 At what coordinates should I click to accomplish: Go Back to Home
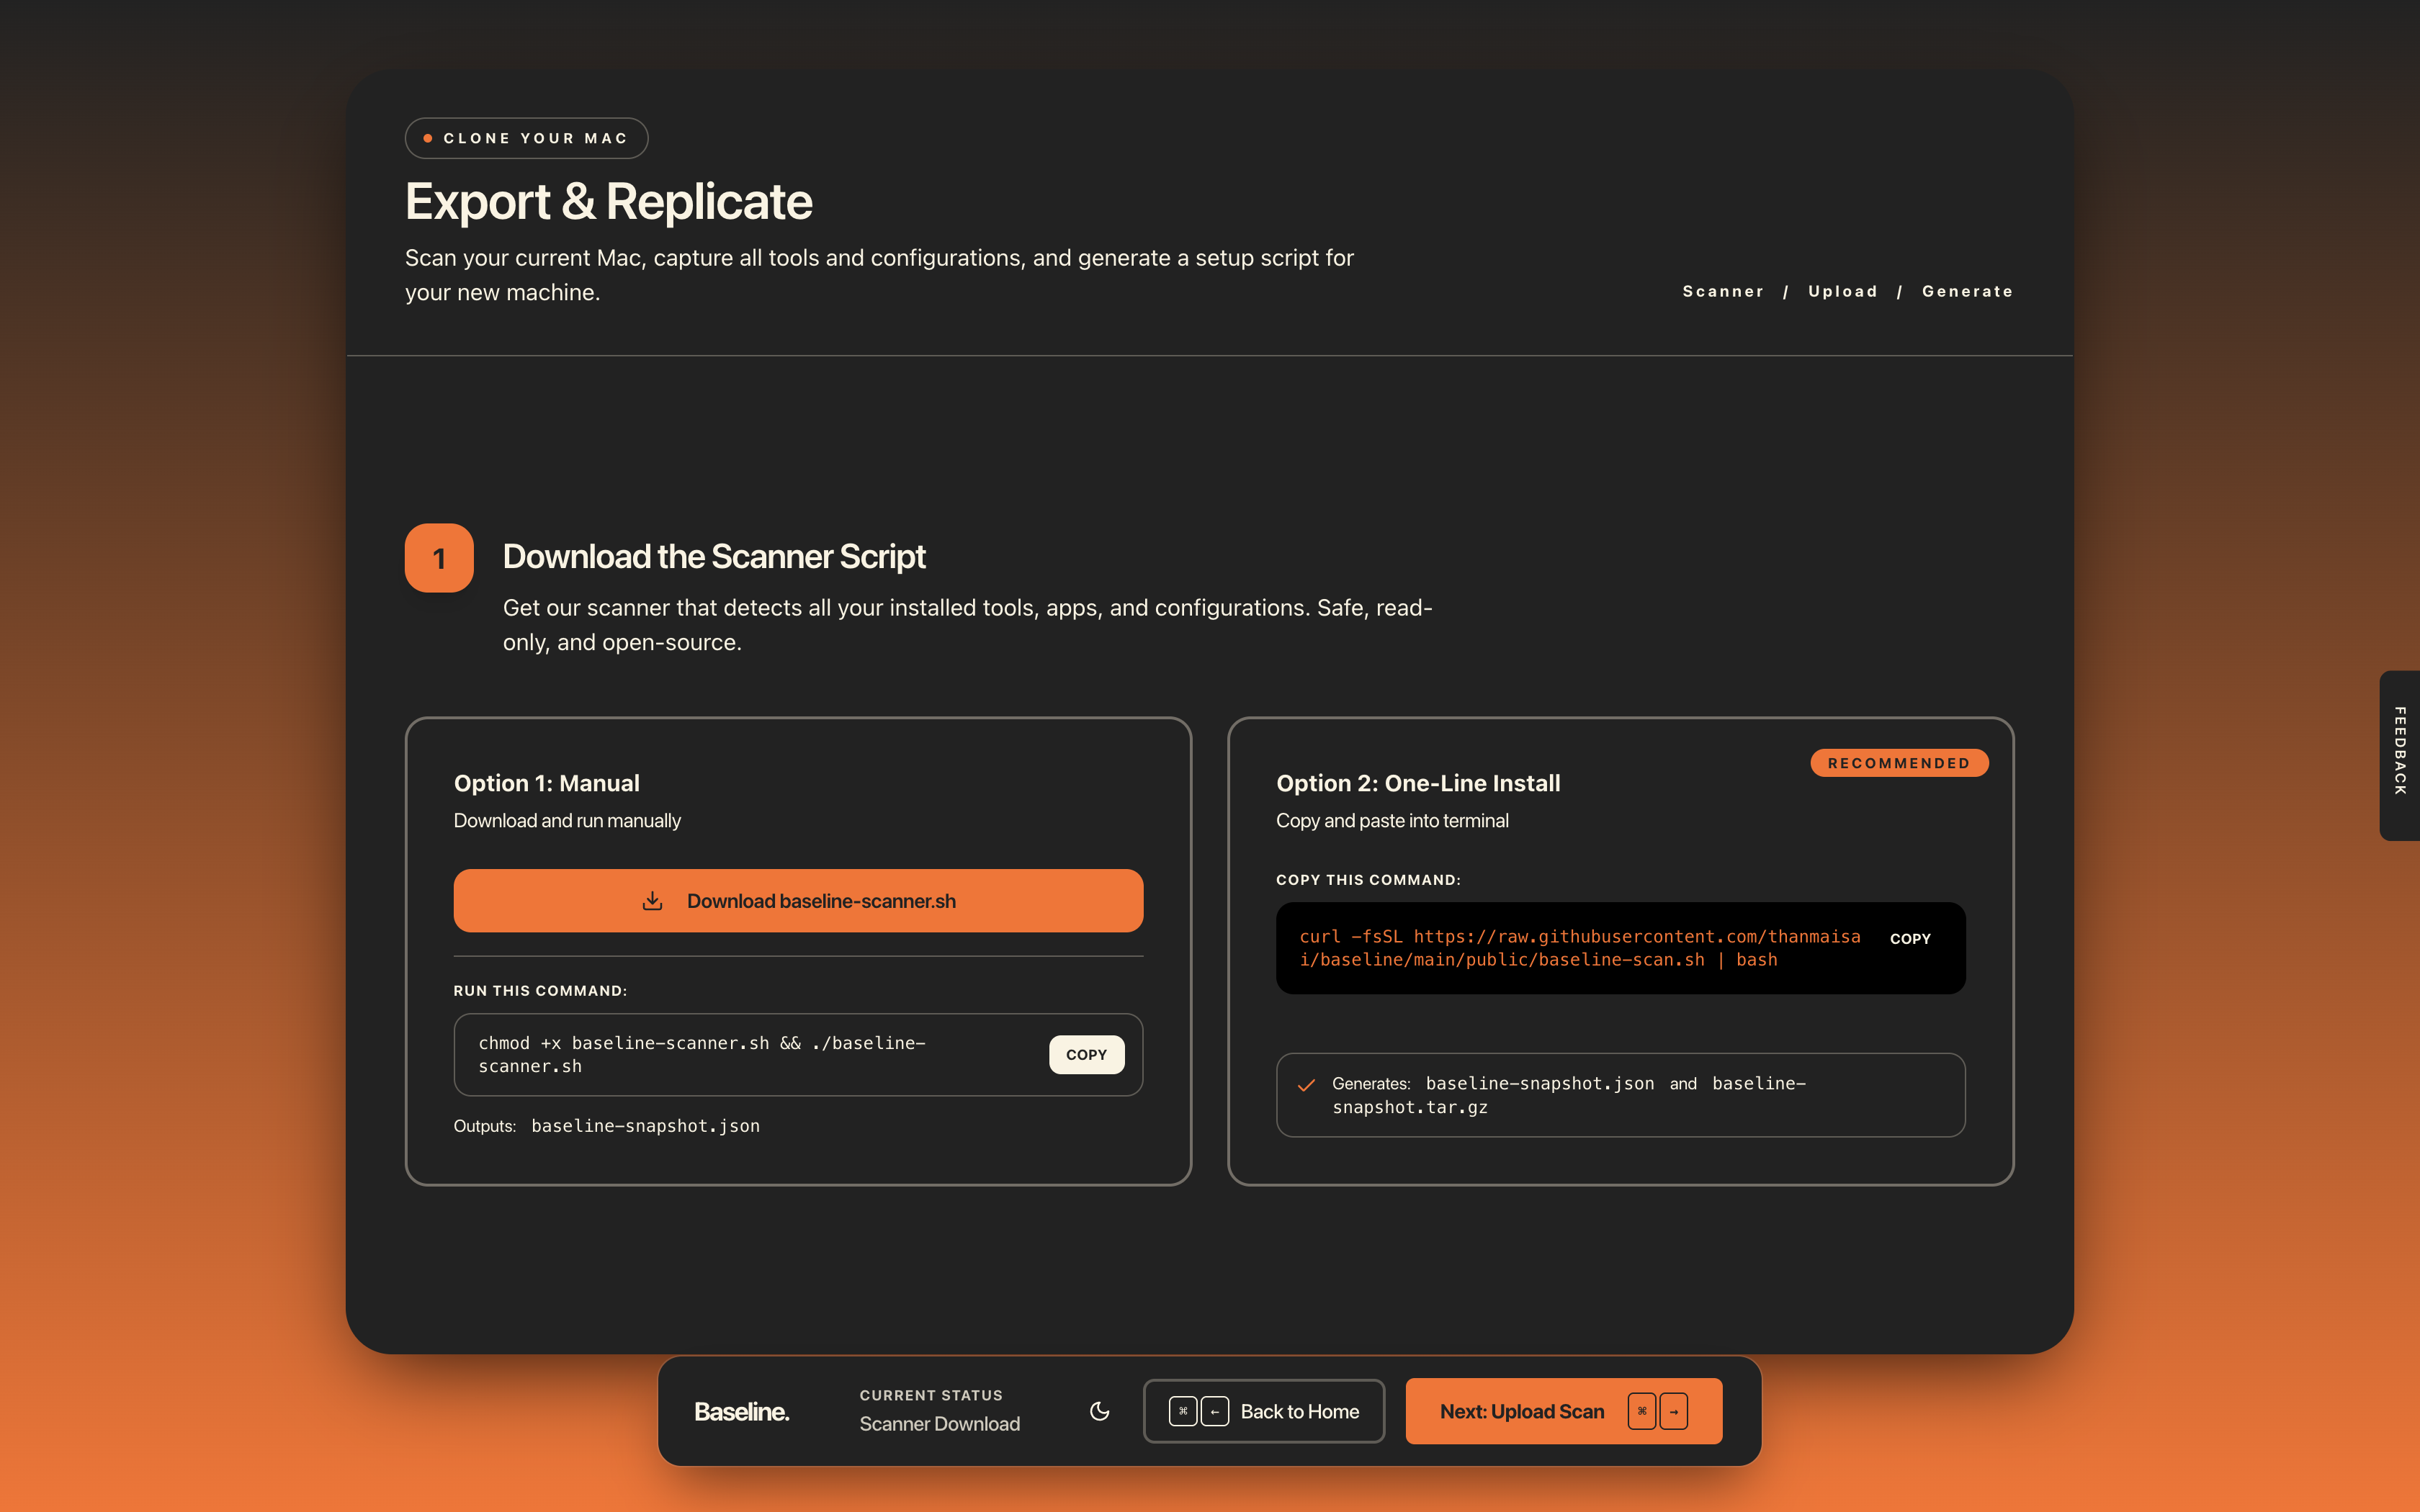(x=1299, y=1411)
